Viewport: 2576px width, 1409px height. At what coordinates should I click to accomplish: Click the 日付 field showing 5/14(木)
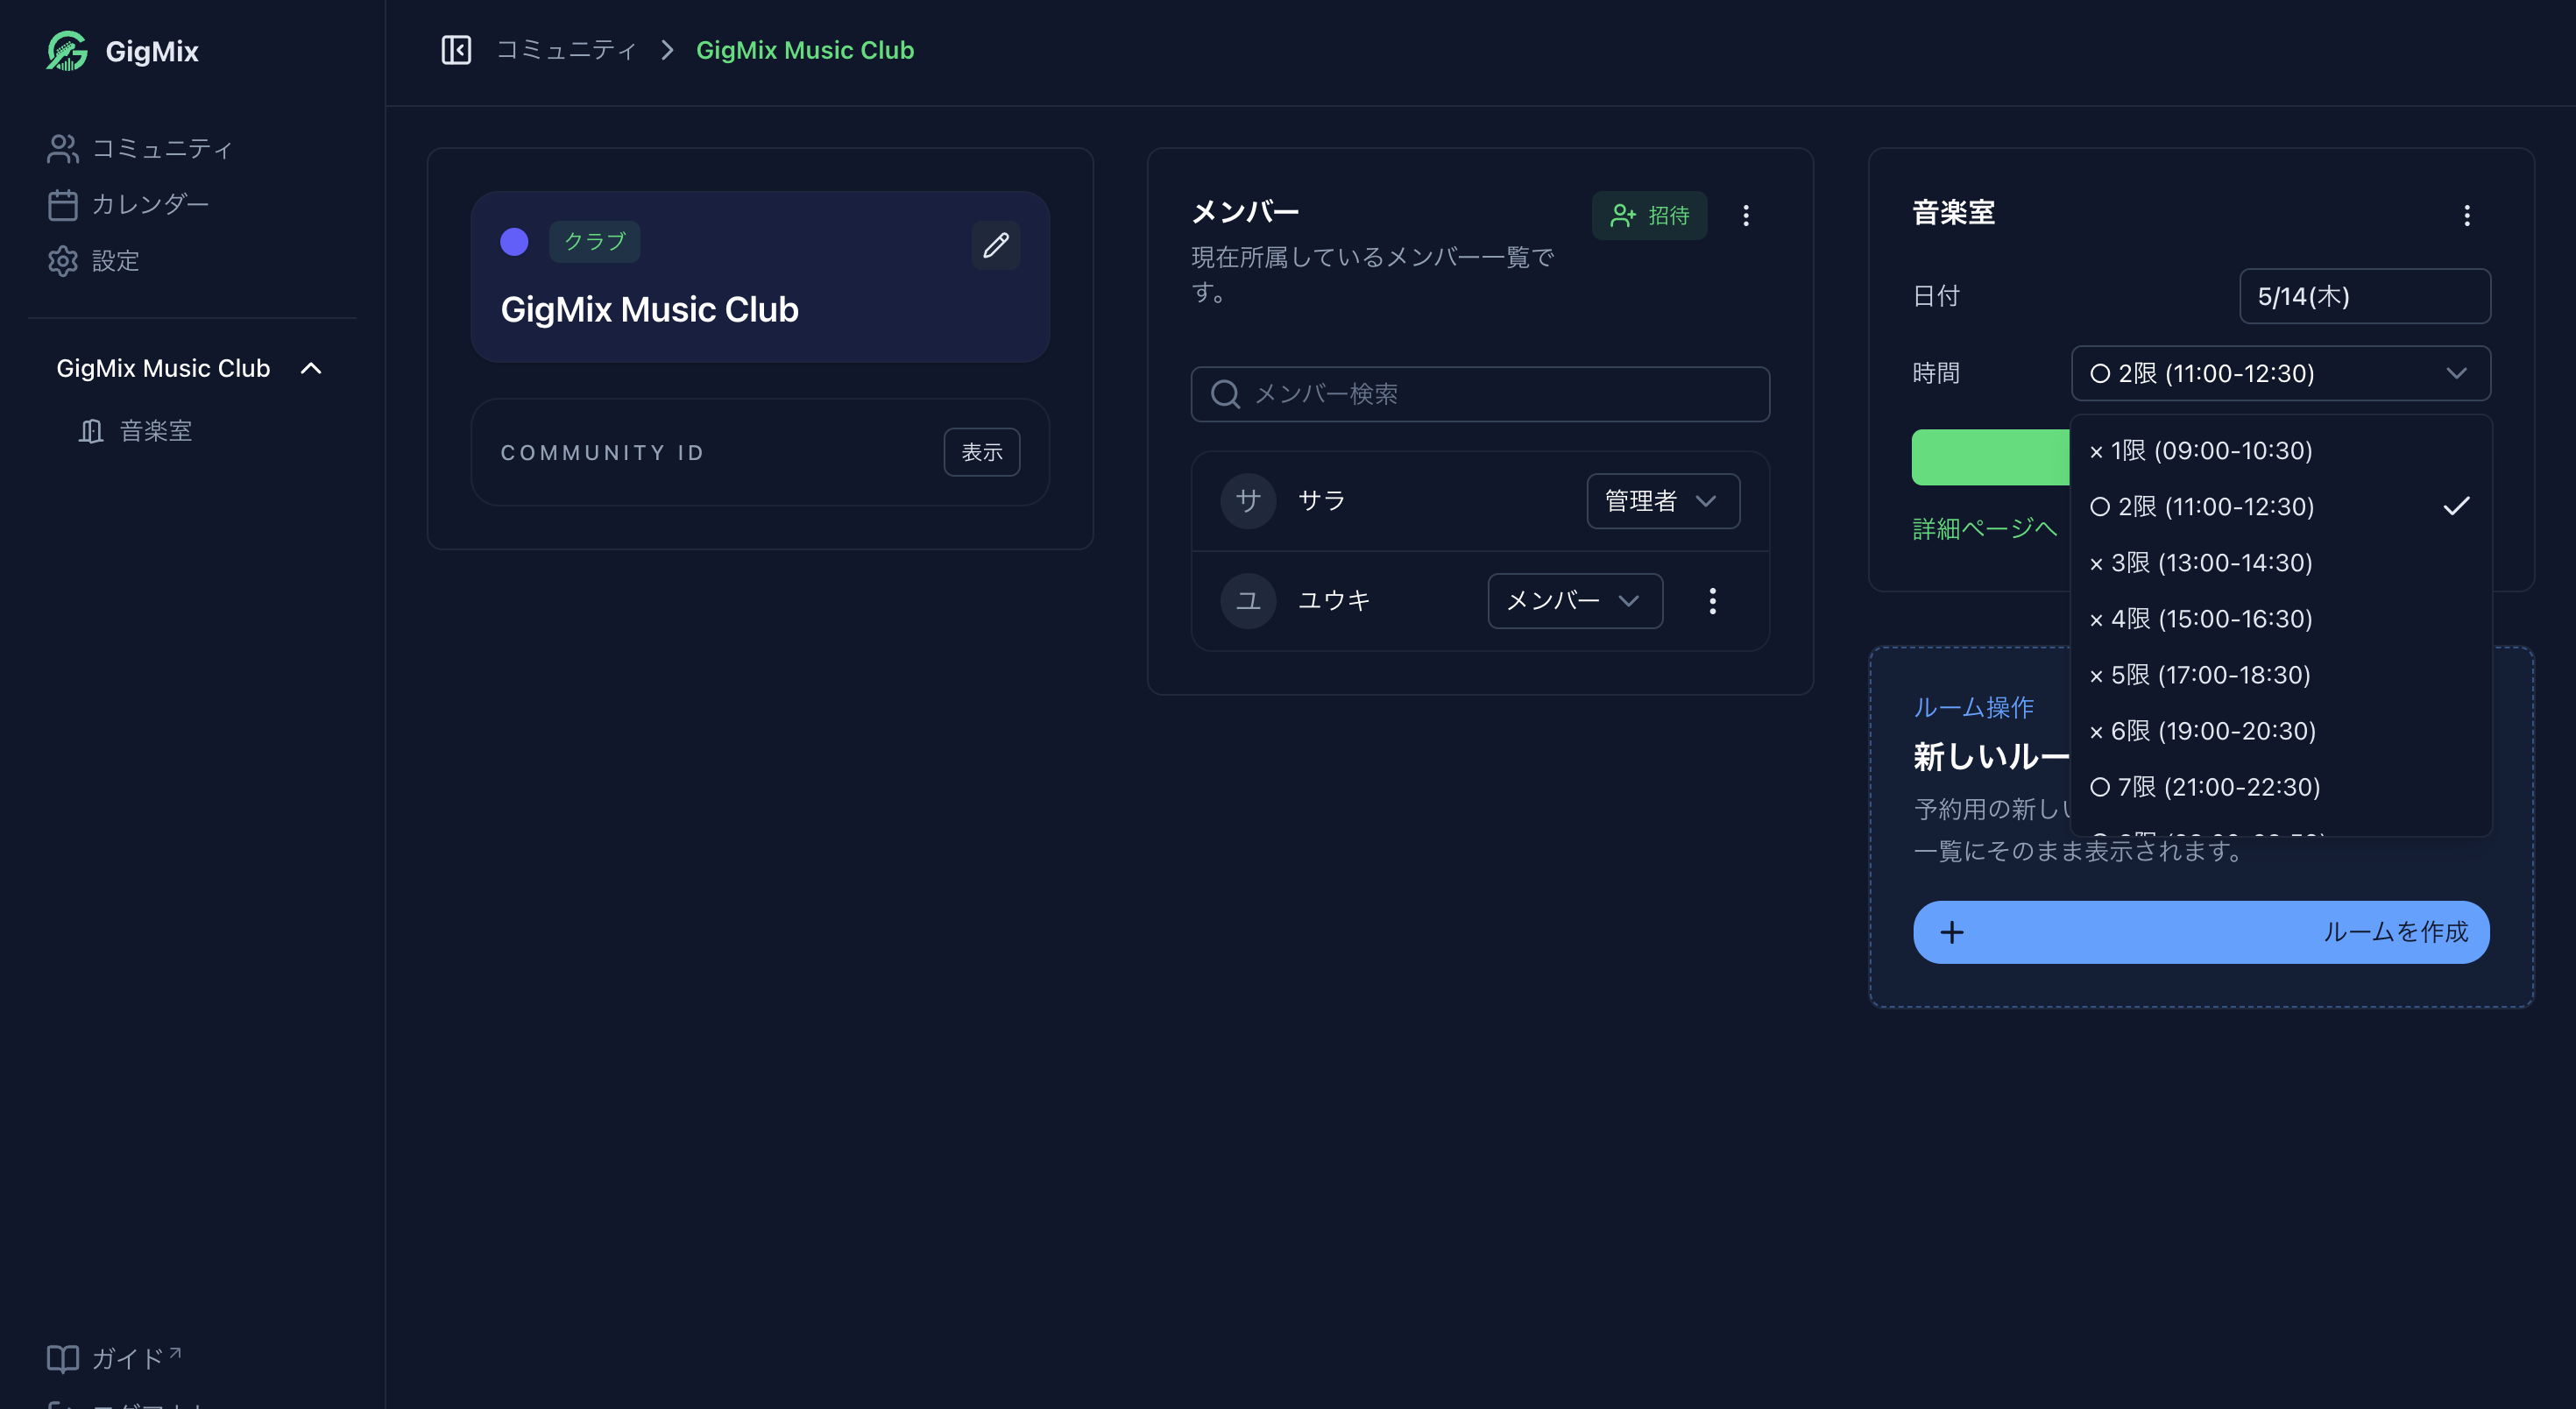point(2364,296)
